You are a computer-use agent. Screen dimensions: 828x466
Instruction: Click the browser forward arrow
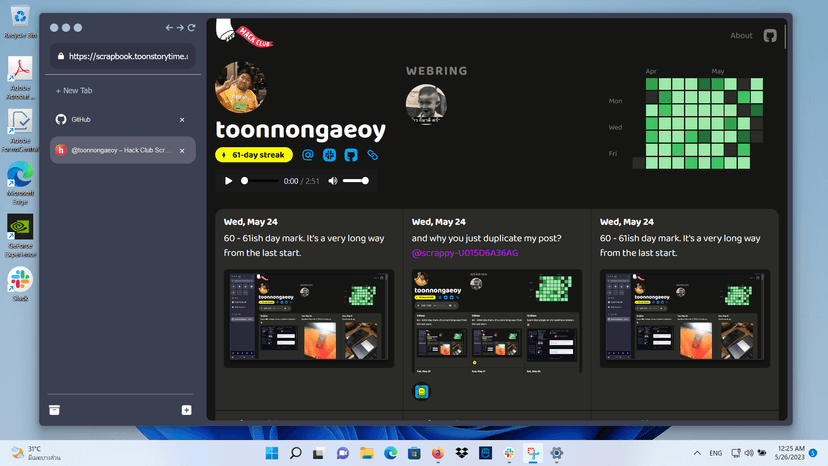click(x=180, y=27)
